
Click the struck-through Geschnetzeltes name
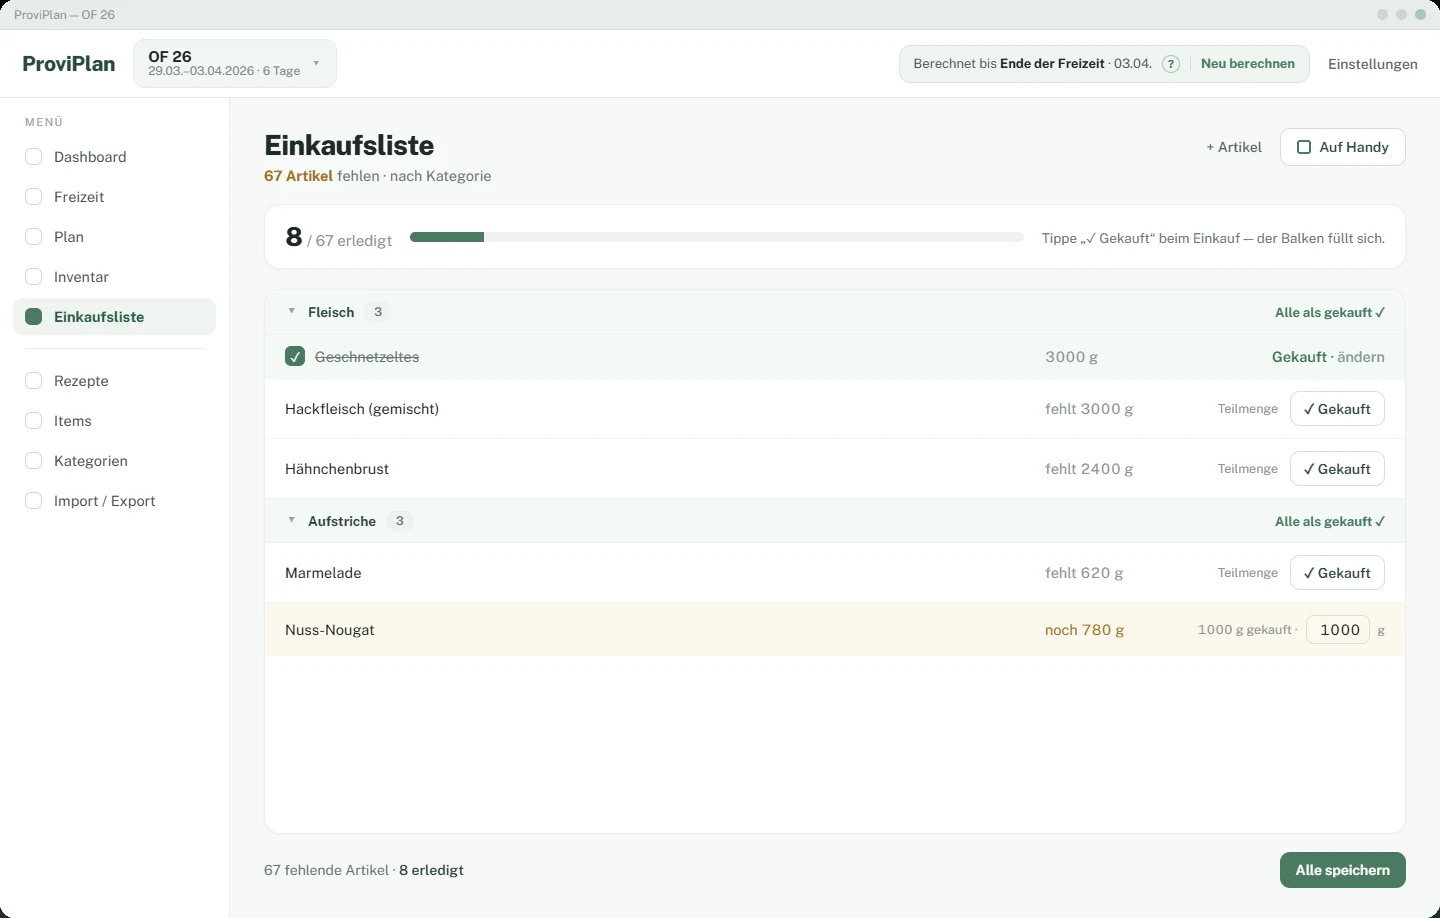[x=367, y=357]
